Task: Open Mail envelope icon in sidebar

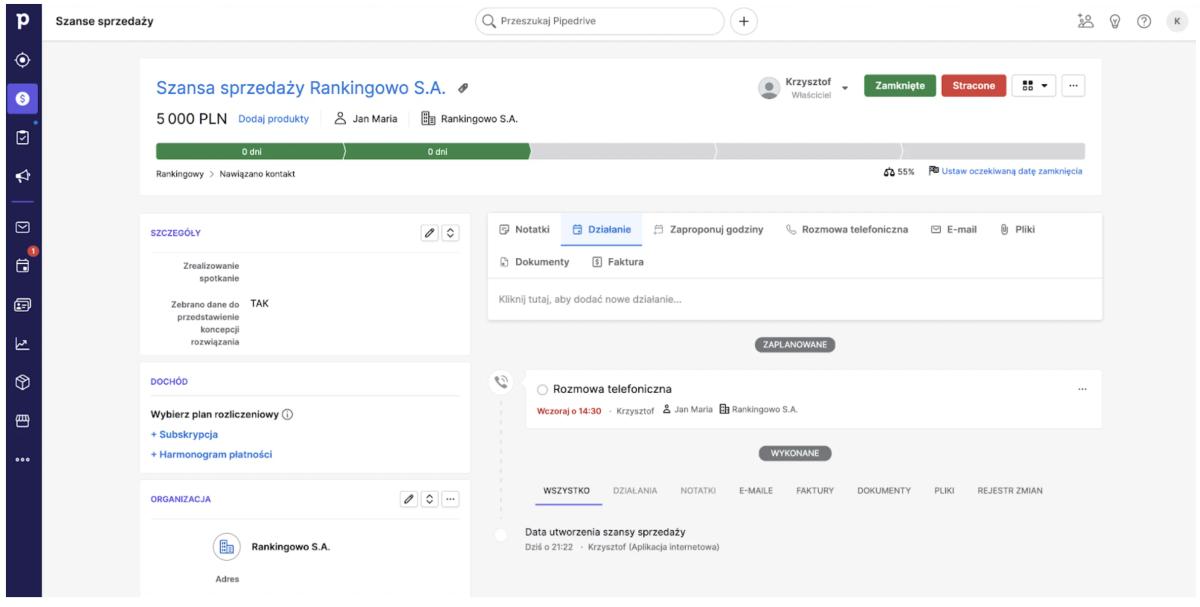Action: (x=20, y=227)
